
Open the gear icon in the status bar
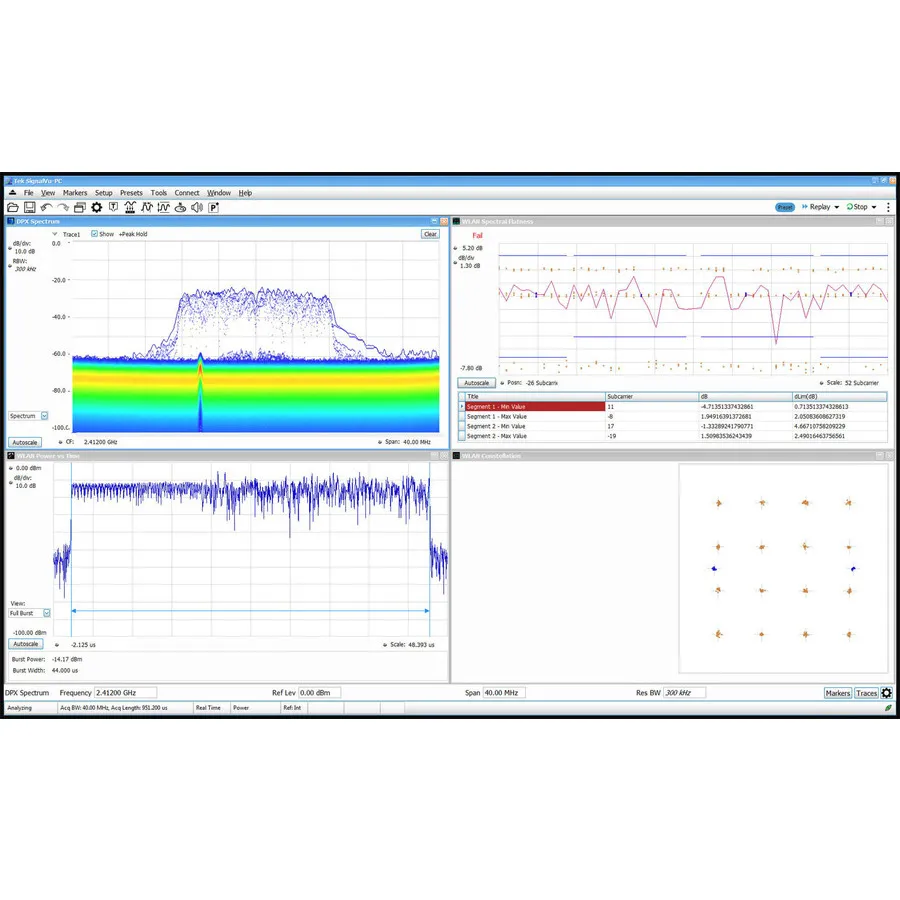pyautogui.click(x=886, y=692)
